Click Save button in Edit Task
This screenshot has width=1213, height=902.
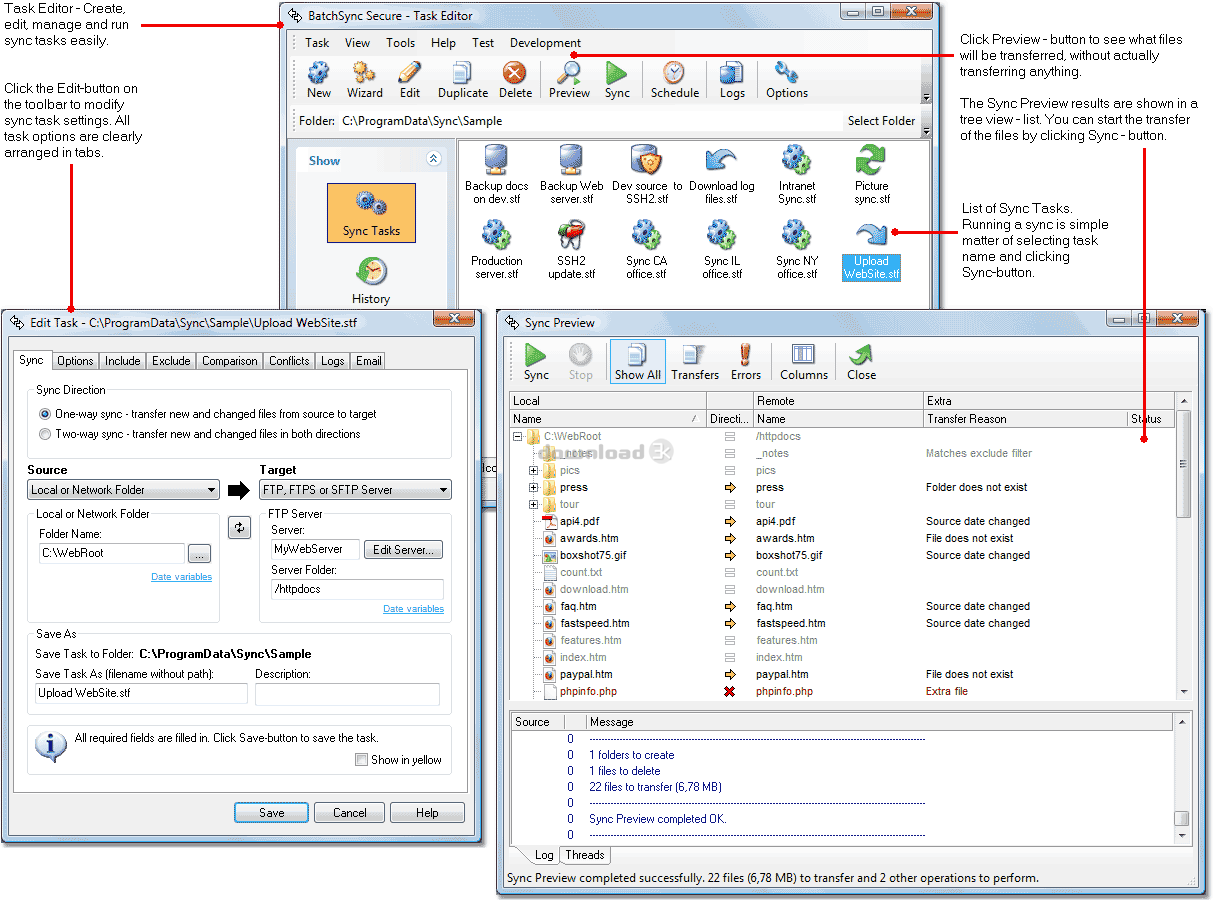point(272,813)
